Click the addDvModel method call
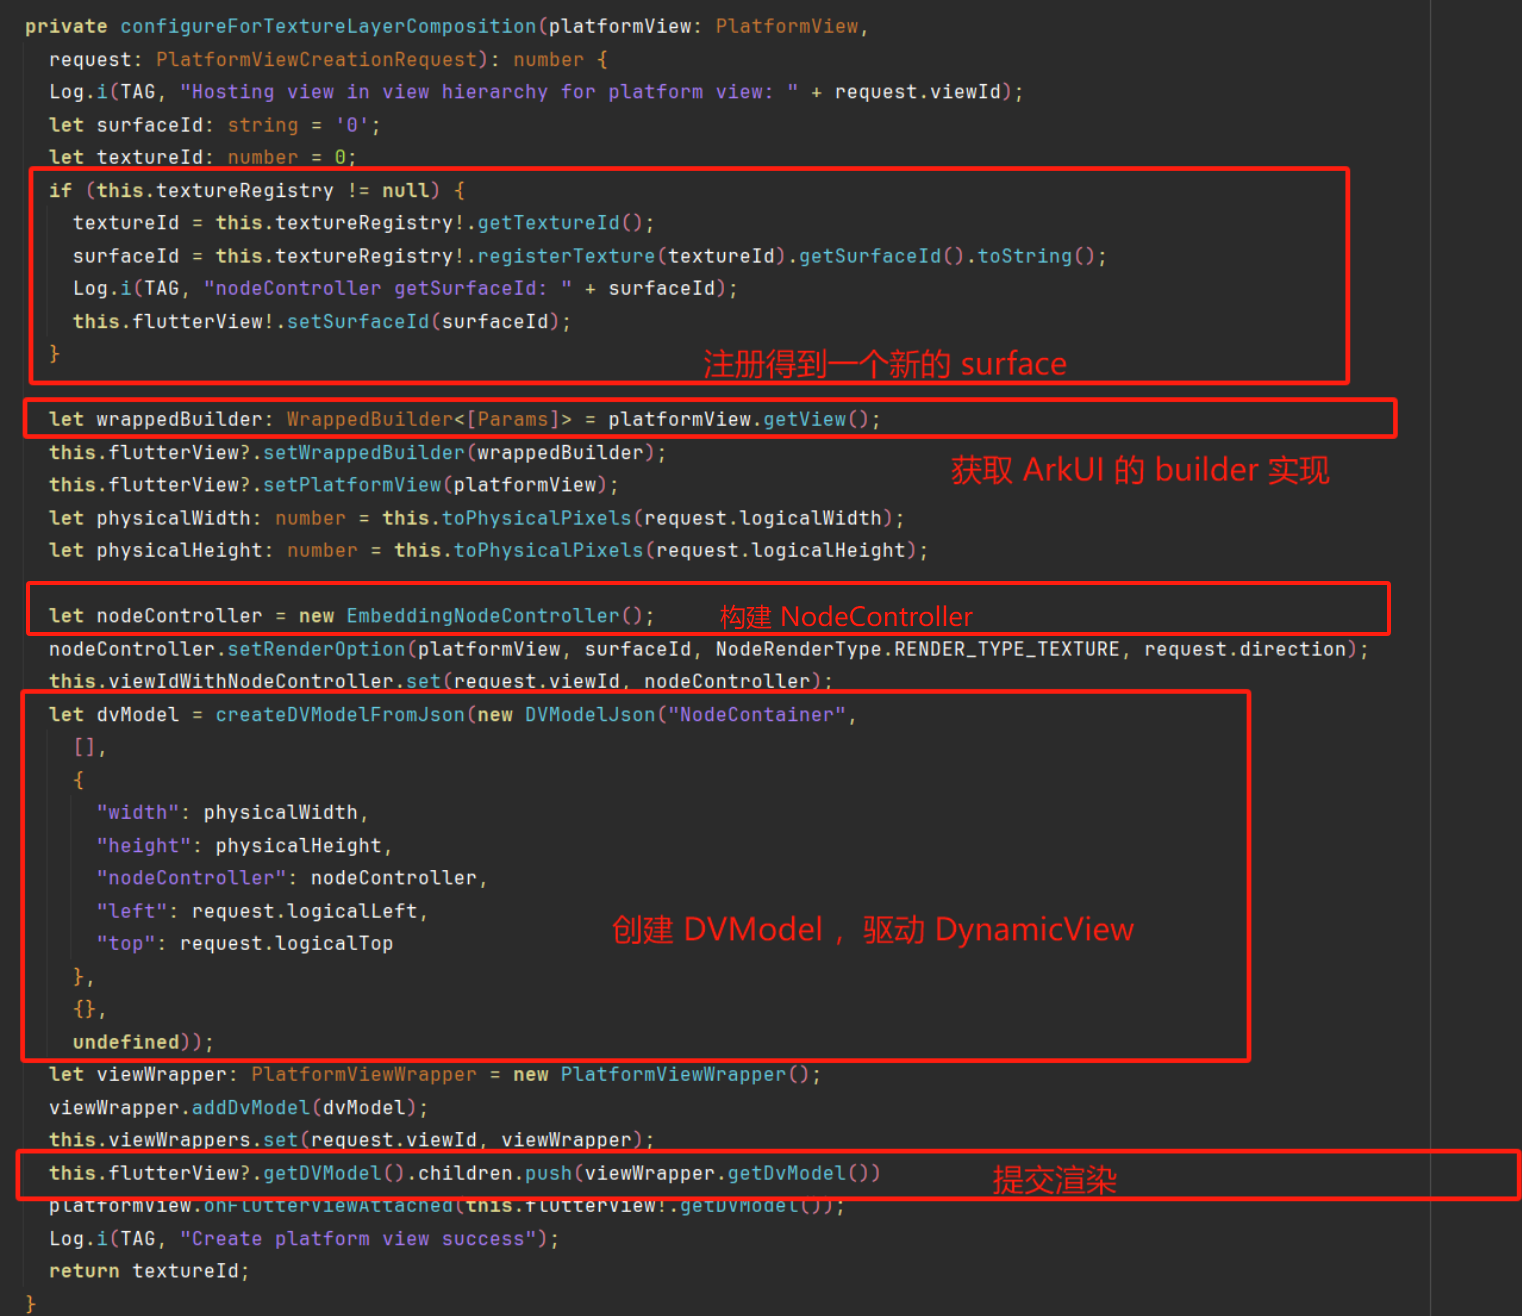This screenshot has height=1316, width=1522. pos(250,1108)
